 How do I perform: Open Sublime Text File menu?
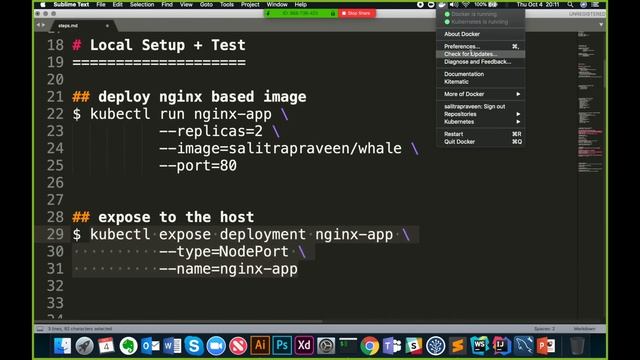point(101,4)
